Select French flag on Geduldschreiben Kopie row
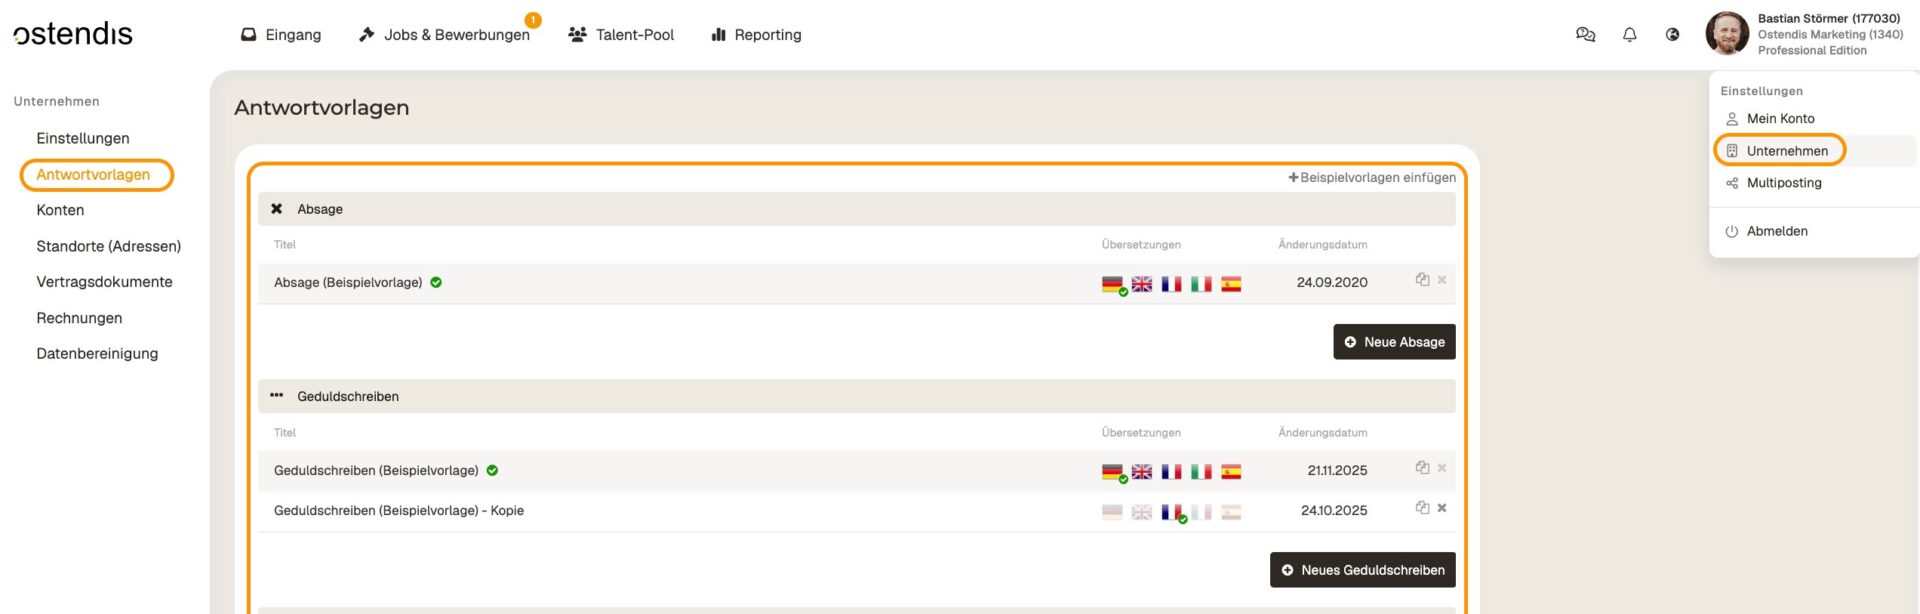Screen dimensions: 1920x614 (x=1172, y=512)
